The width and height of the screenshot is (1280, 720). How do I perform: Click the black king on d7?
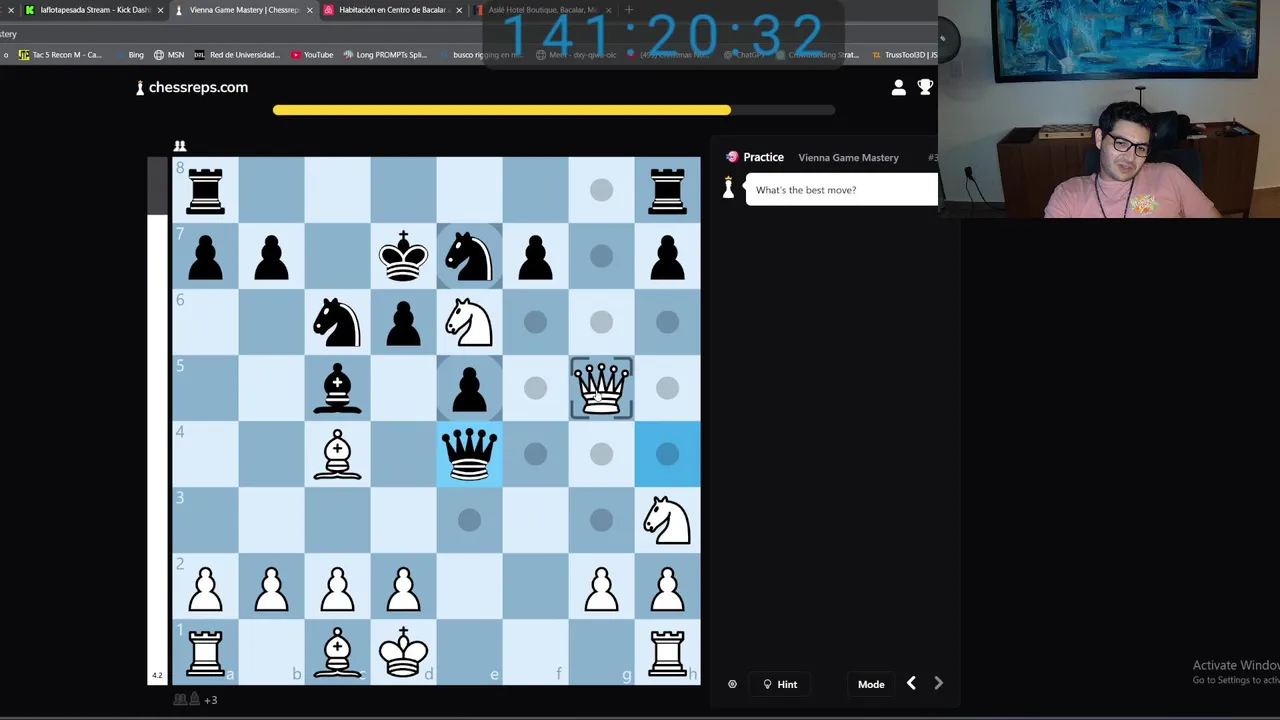tap(403, 256)
